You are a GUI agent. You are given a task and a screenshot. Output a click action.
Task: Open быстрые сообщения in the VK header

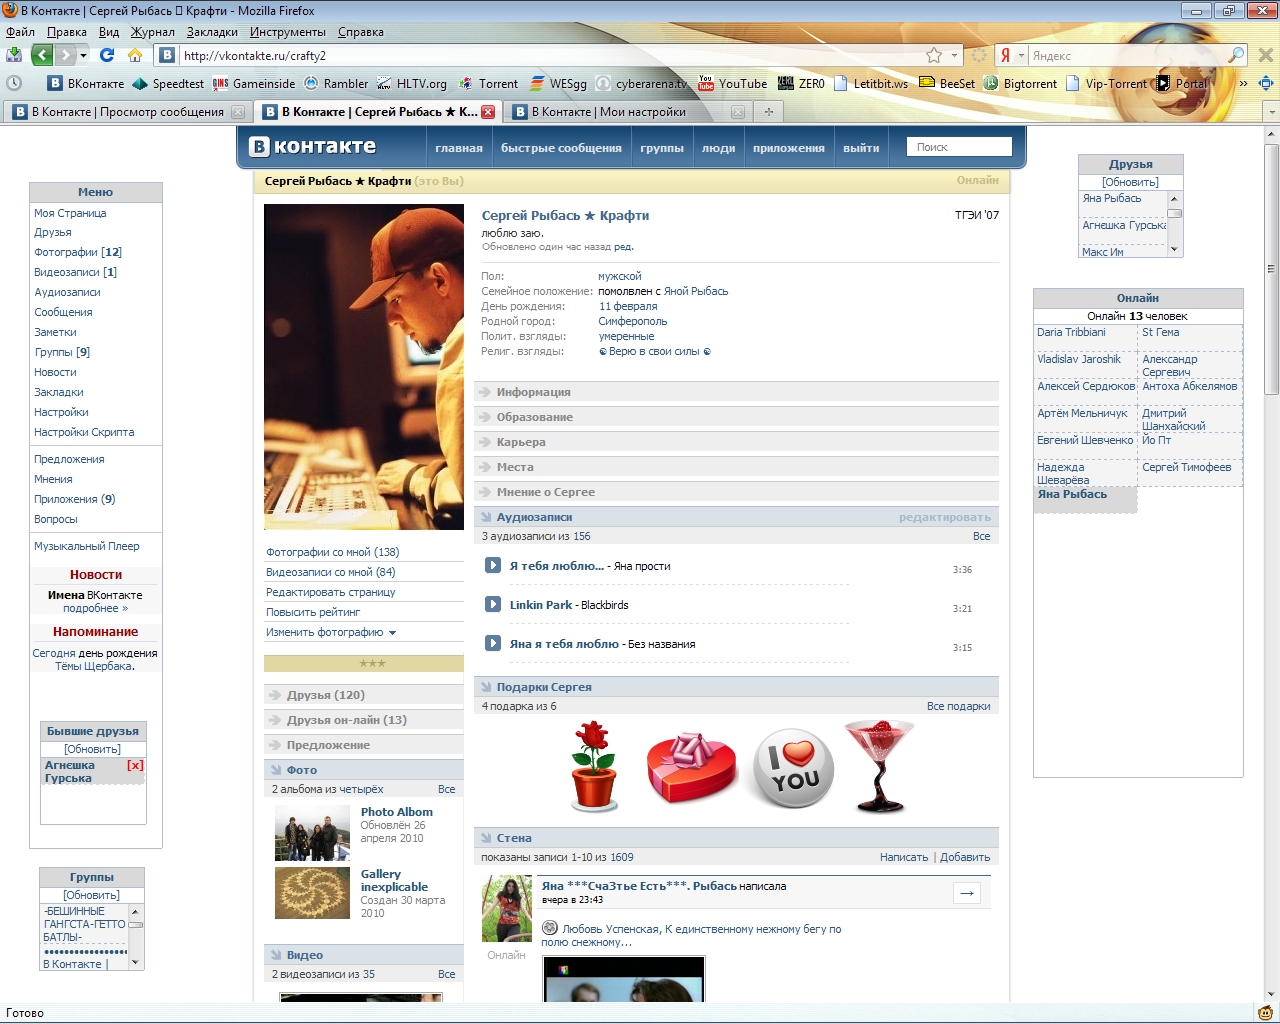tap(561, 148)
